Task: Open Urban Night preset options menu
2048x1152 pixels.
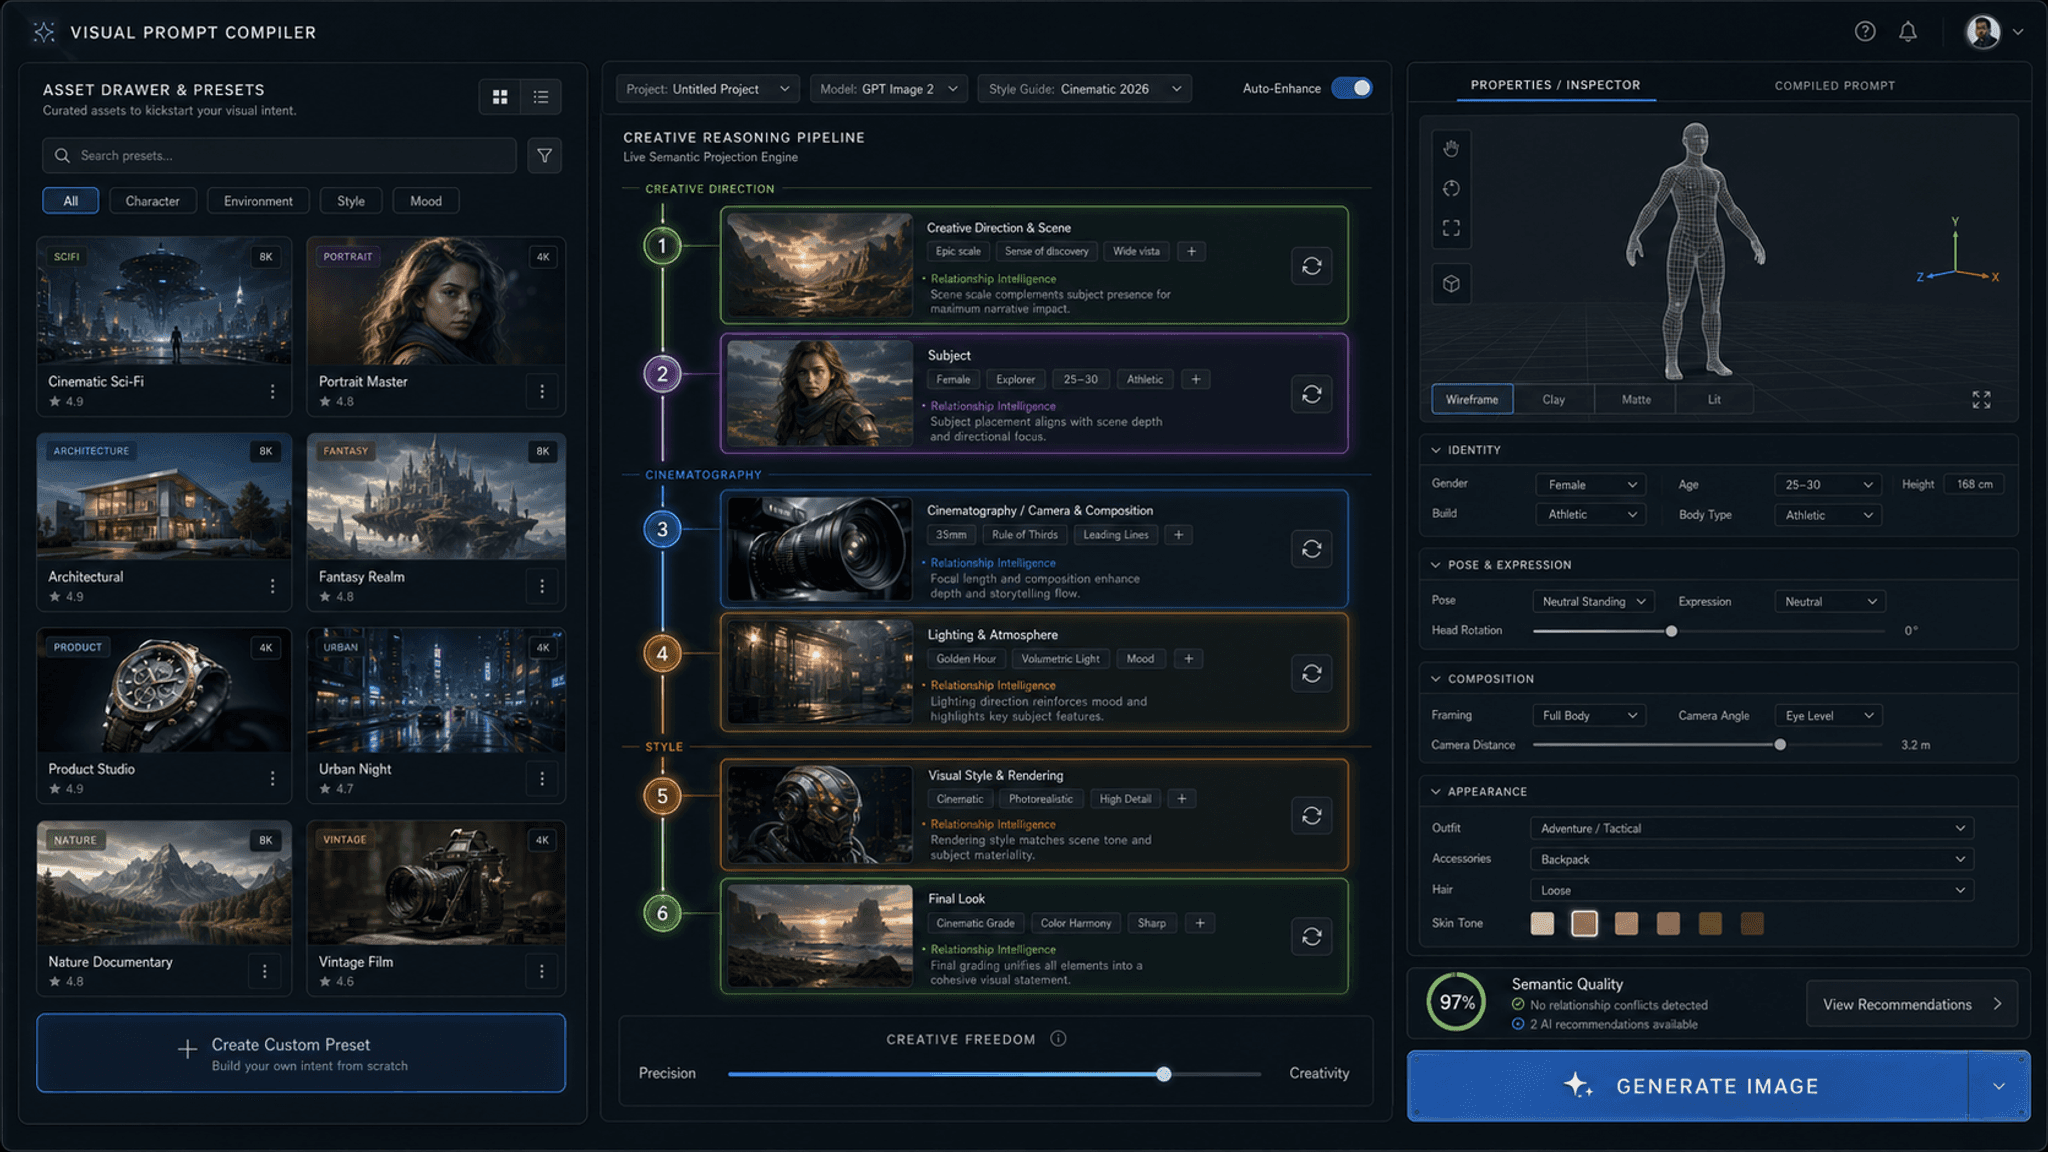Action: (542, 779)
